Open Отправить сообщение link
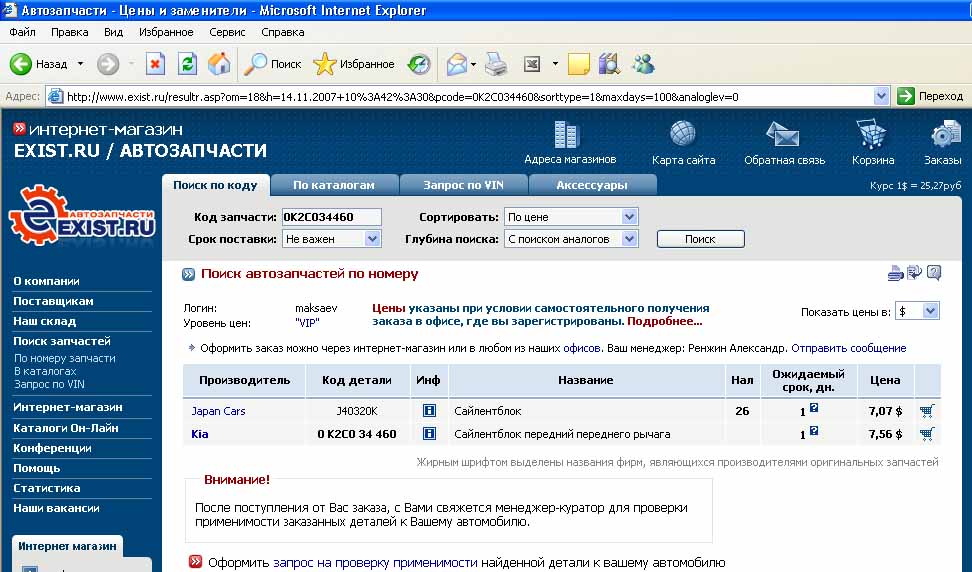Screen dimensions: 972x572 click(x=848, y=348)
